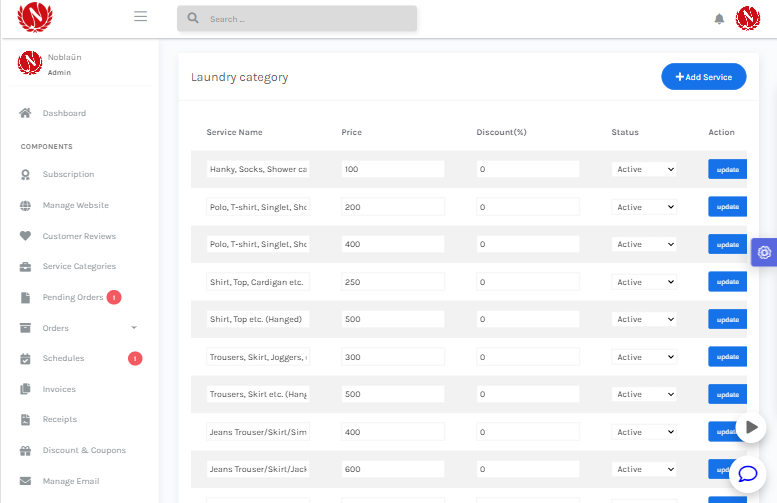Open the settings gear side tab

click(x=764, y=252)
